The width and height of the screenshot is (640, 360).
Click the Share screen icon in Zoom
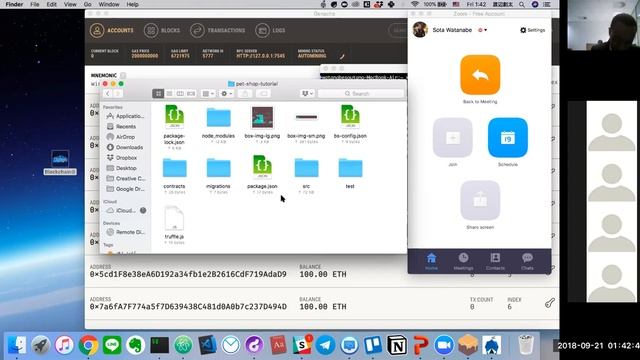pos(480,200)
